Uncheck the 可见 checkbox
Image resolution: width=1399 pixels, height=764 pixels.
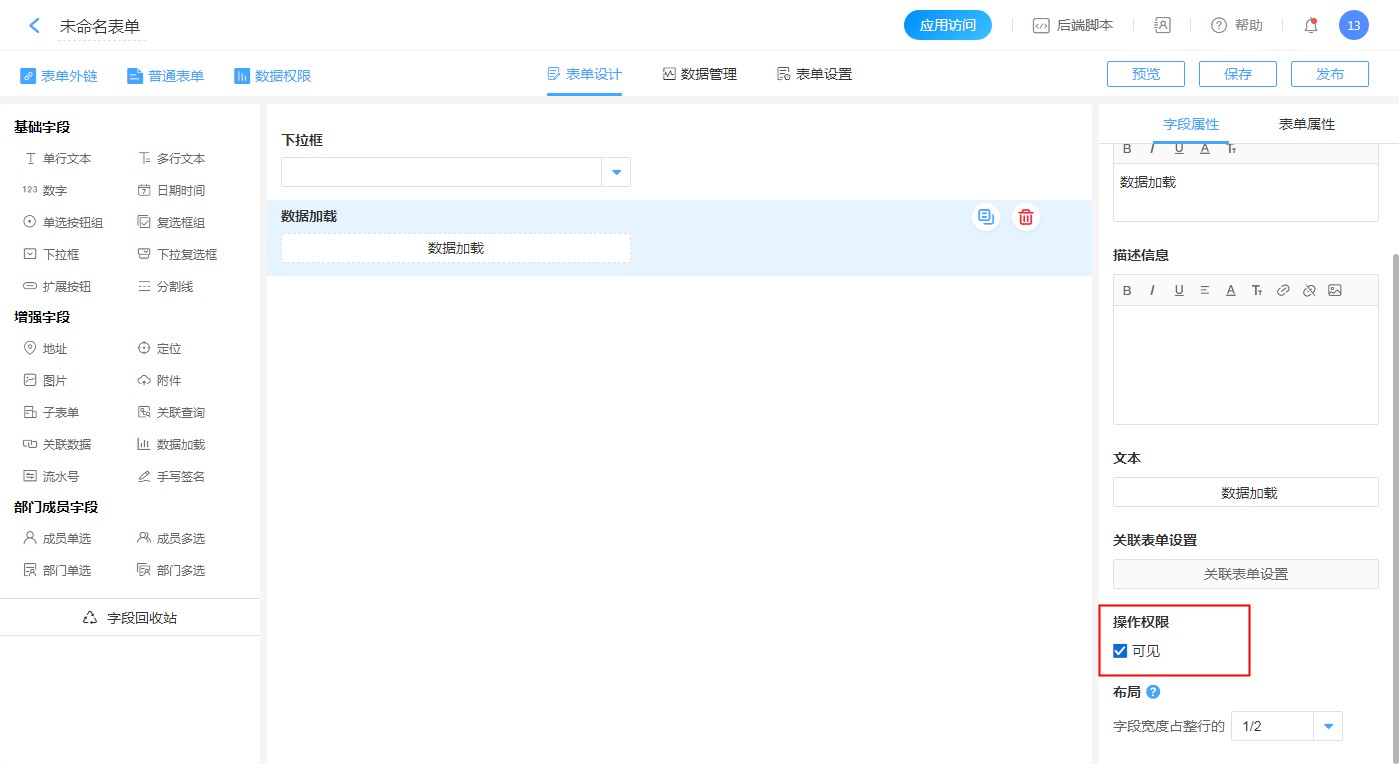pyautogui.click(x=1120, y=651)
